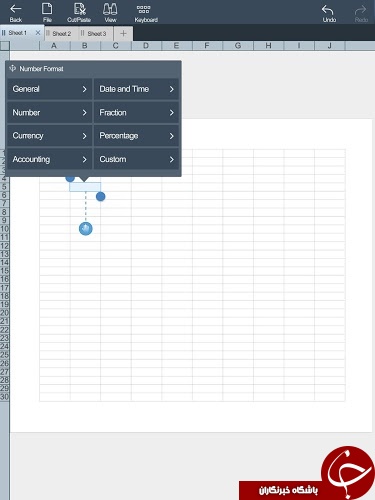Select column D header
Viewport: 375px width, 500px height.
click(x=146, y=46)
